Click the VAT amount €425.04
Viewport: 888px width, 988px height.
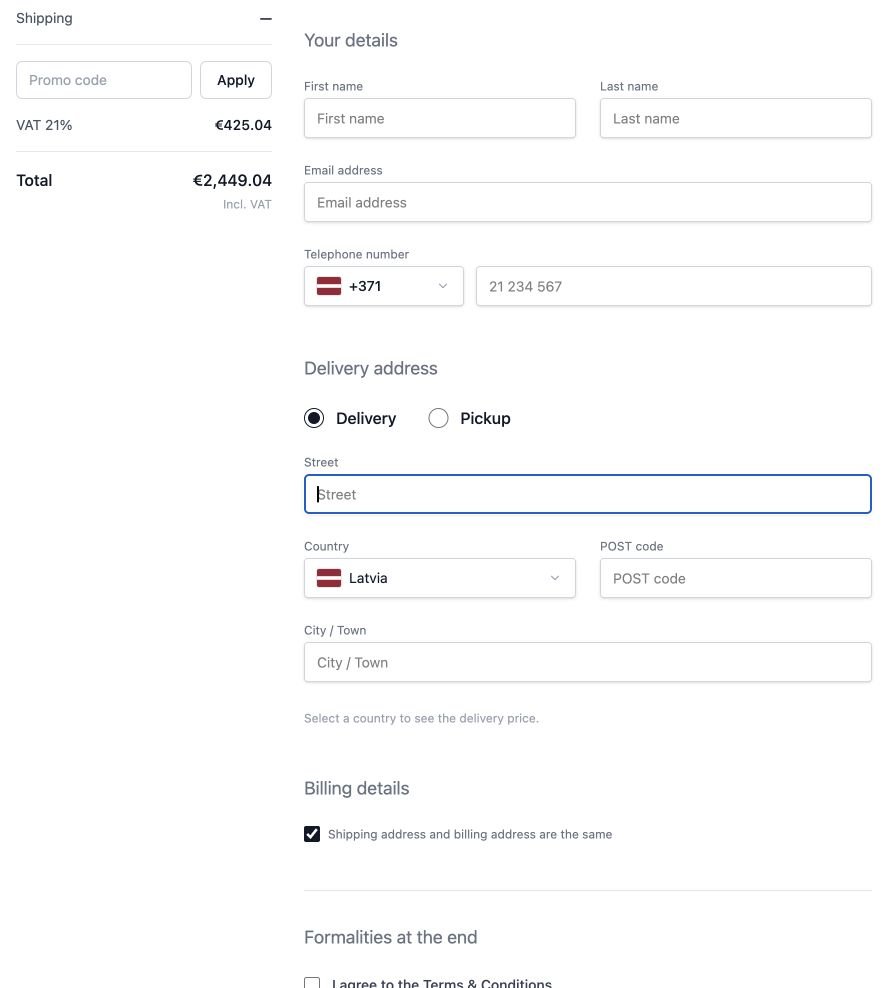(243, 125)
